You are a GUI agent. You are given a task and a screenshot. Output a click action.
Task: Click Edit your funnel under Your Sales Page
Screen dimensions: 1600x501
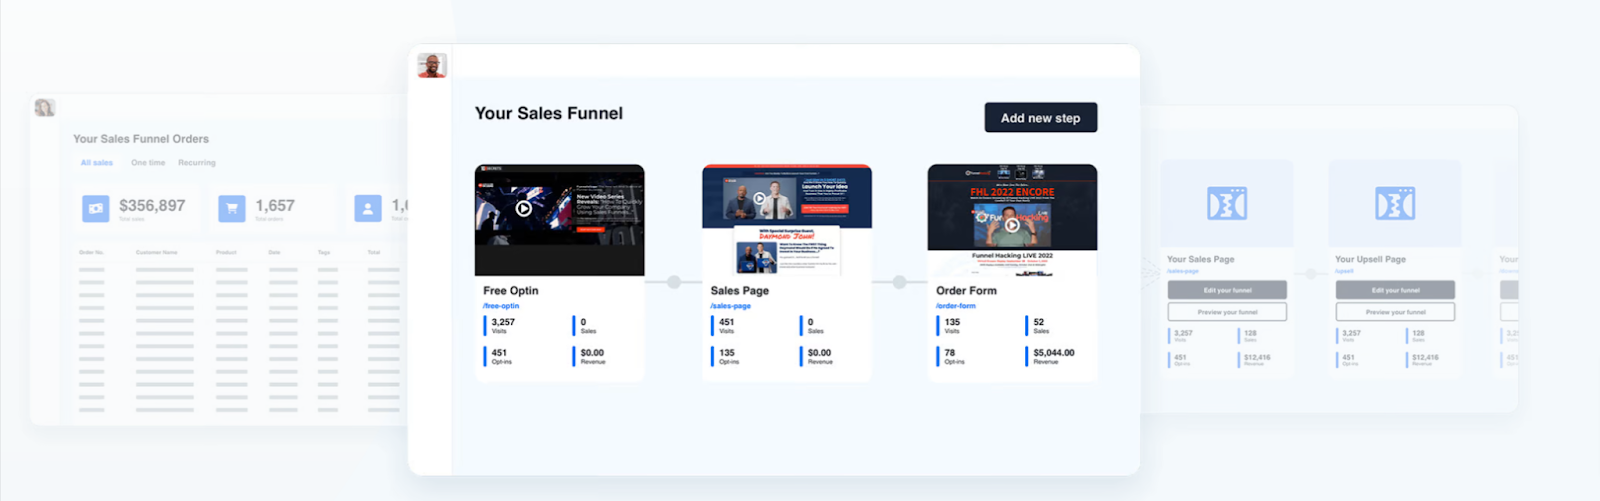pyautogui.click(x=1227, y=290)
